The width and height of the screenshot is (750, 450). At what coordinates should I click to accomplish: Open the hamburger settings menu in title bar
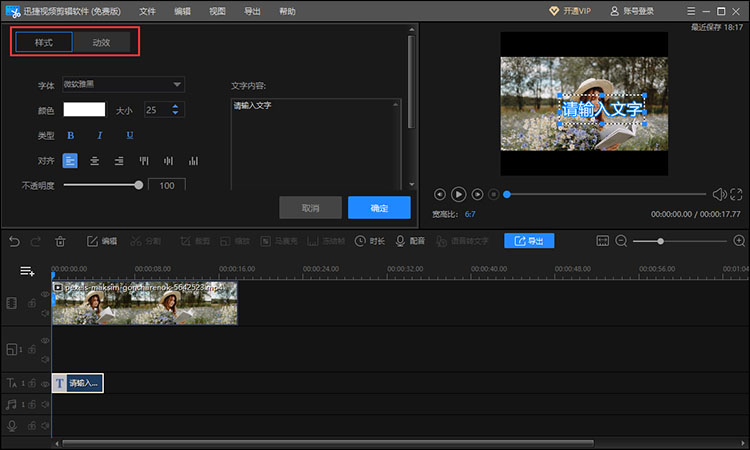pos(691,11)
